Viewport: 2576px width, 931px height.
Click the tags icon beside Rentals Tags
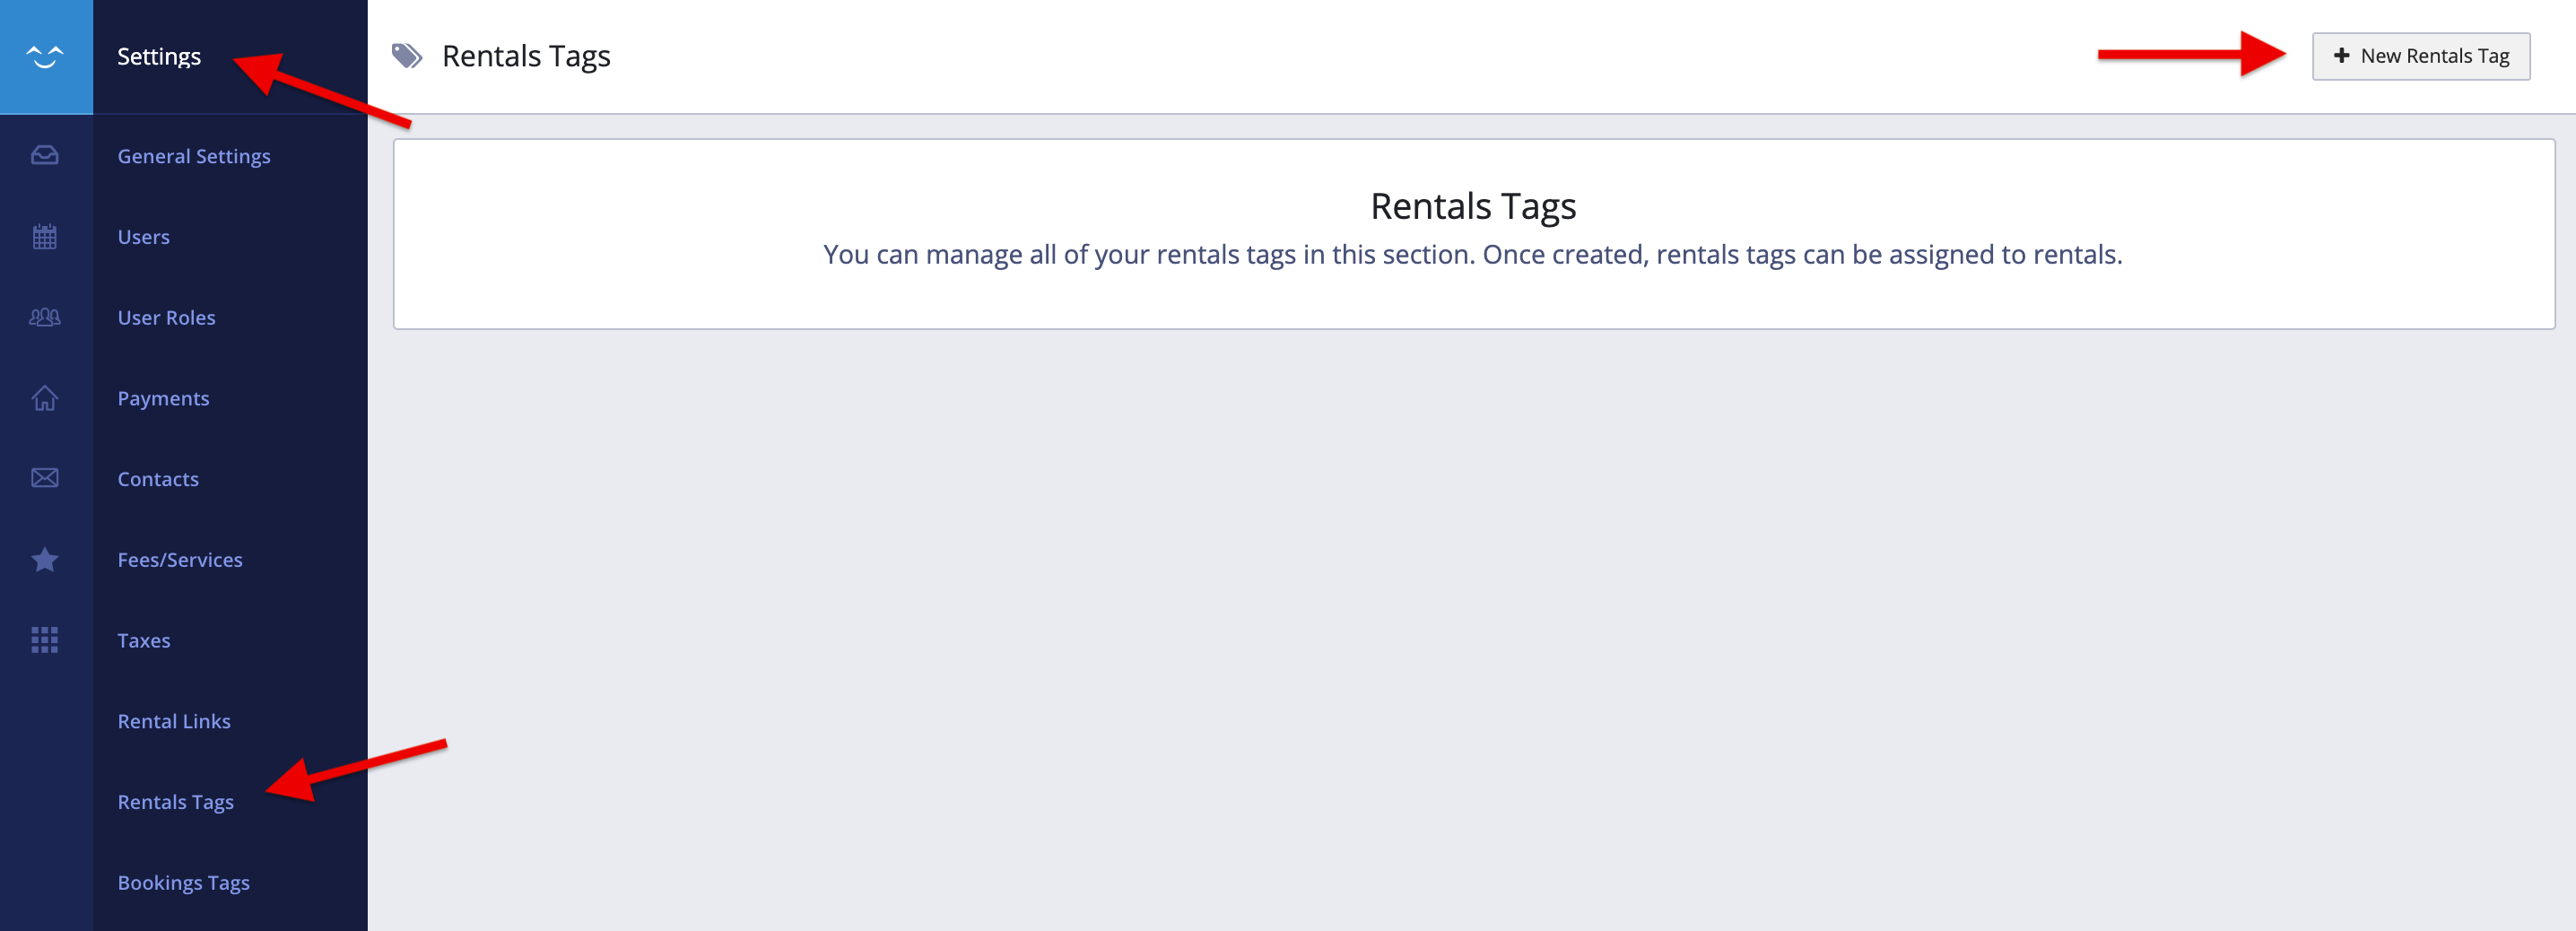click(407, 56)
